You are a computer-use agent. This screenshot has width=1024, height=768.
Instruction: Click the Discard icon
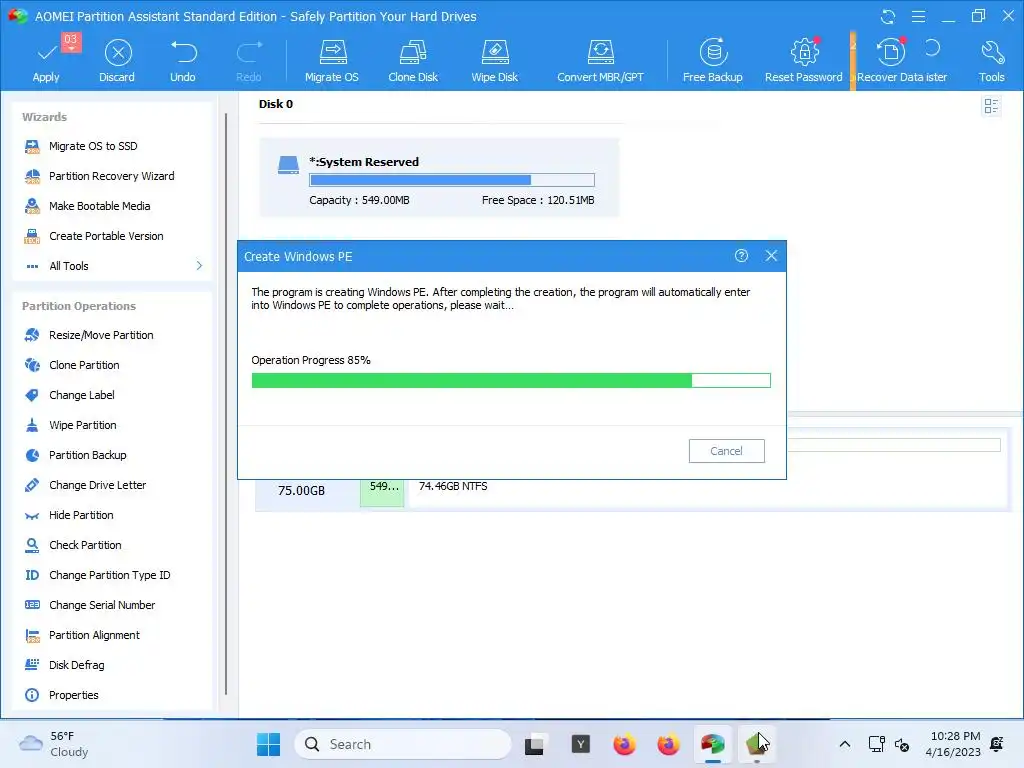[118, 53]
